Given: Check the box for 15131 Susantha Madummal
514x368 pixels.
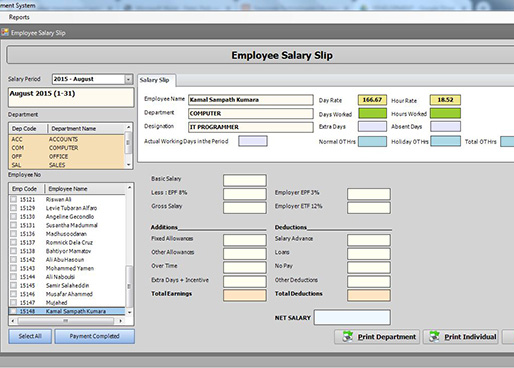Looking at the screenshot, I should 13,225.
